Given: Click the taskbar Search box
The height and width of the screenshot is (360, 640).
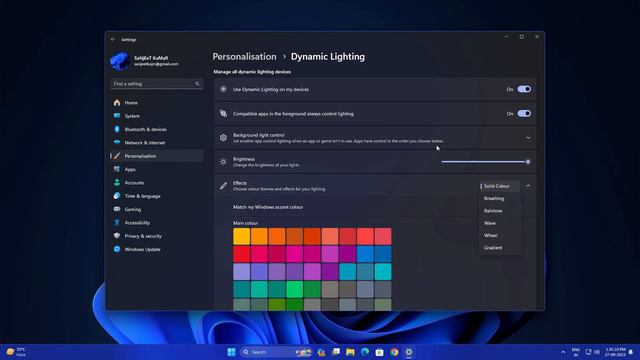Looking at the screenshot, I should [x=276, y=352].
